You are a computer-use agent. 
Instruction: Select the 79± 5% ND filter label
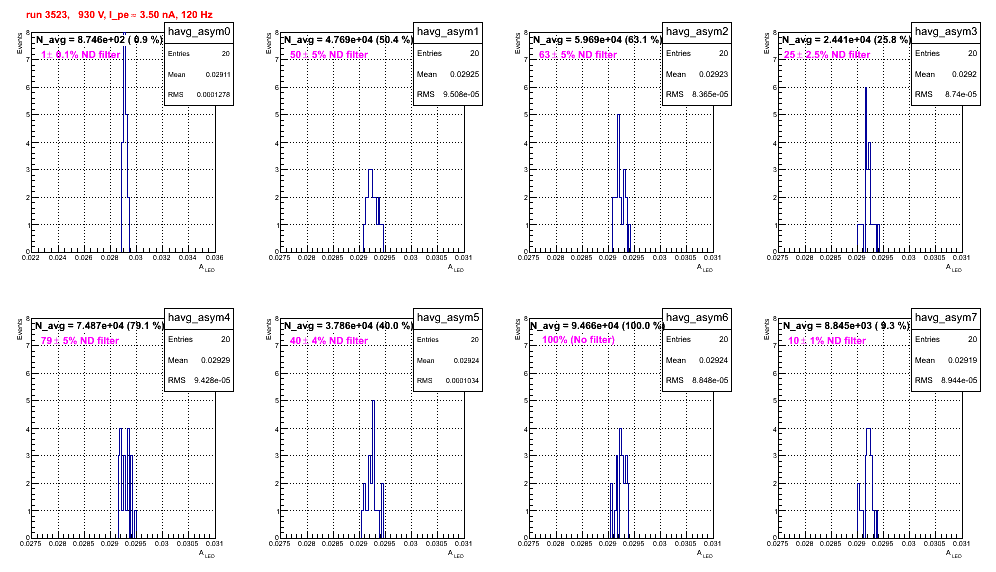[x=80, y=341]
